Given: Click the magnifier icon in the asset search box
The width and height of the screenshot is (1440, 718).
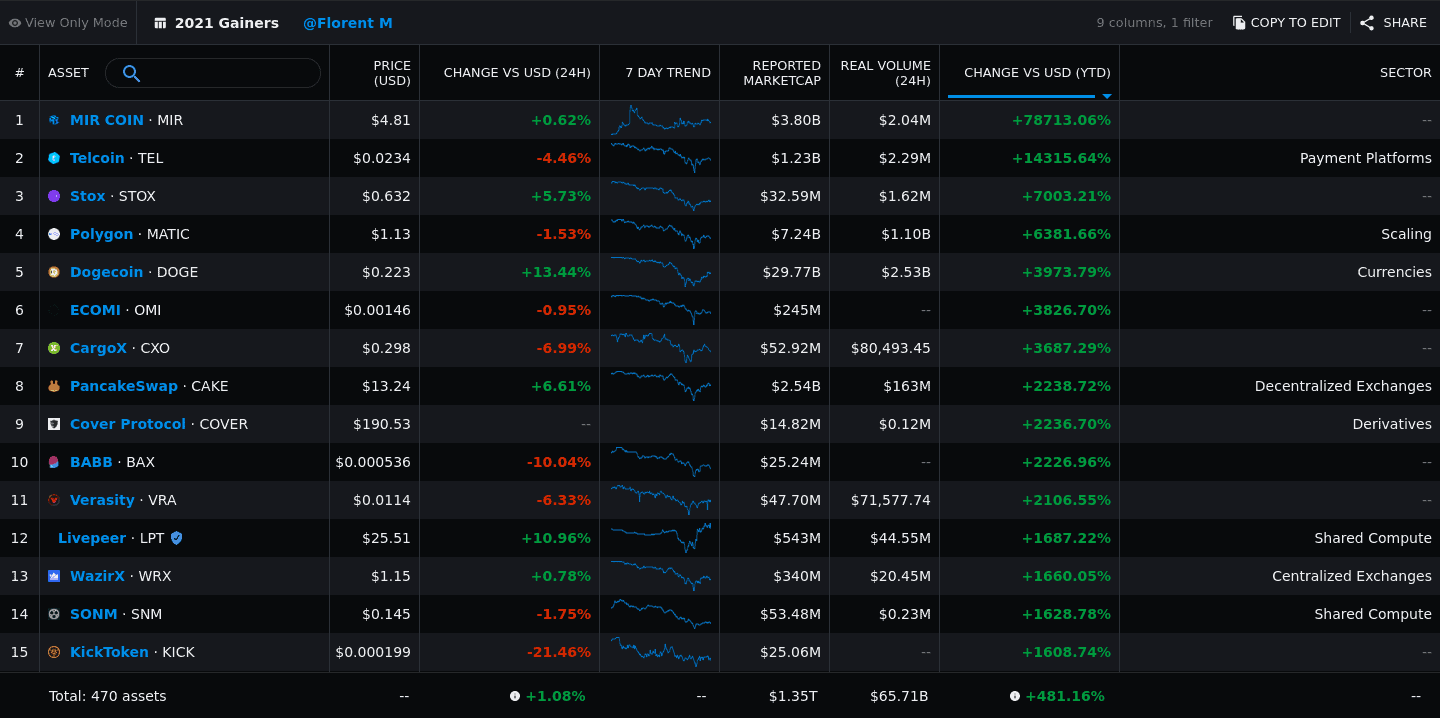Looking at the screenshot, I should tap(131, 73).
